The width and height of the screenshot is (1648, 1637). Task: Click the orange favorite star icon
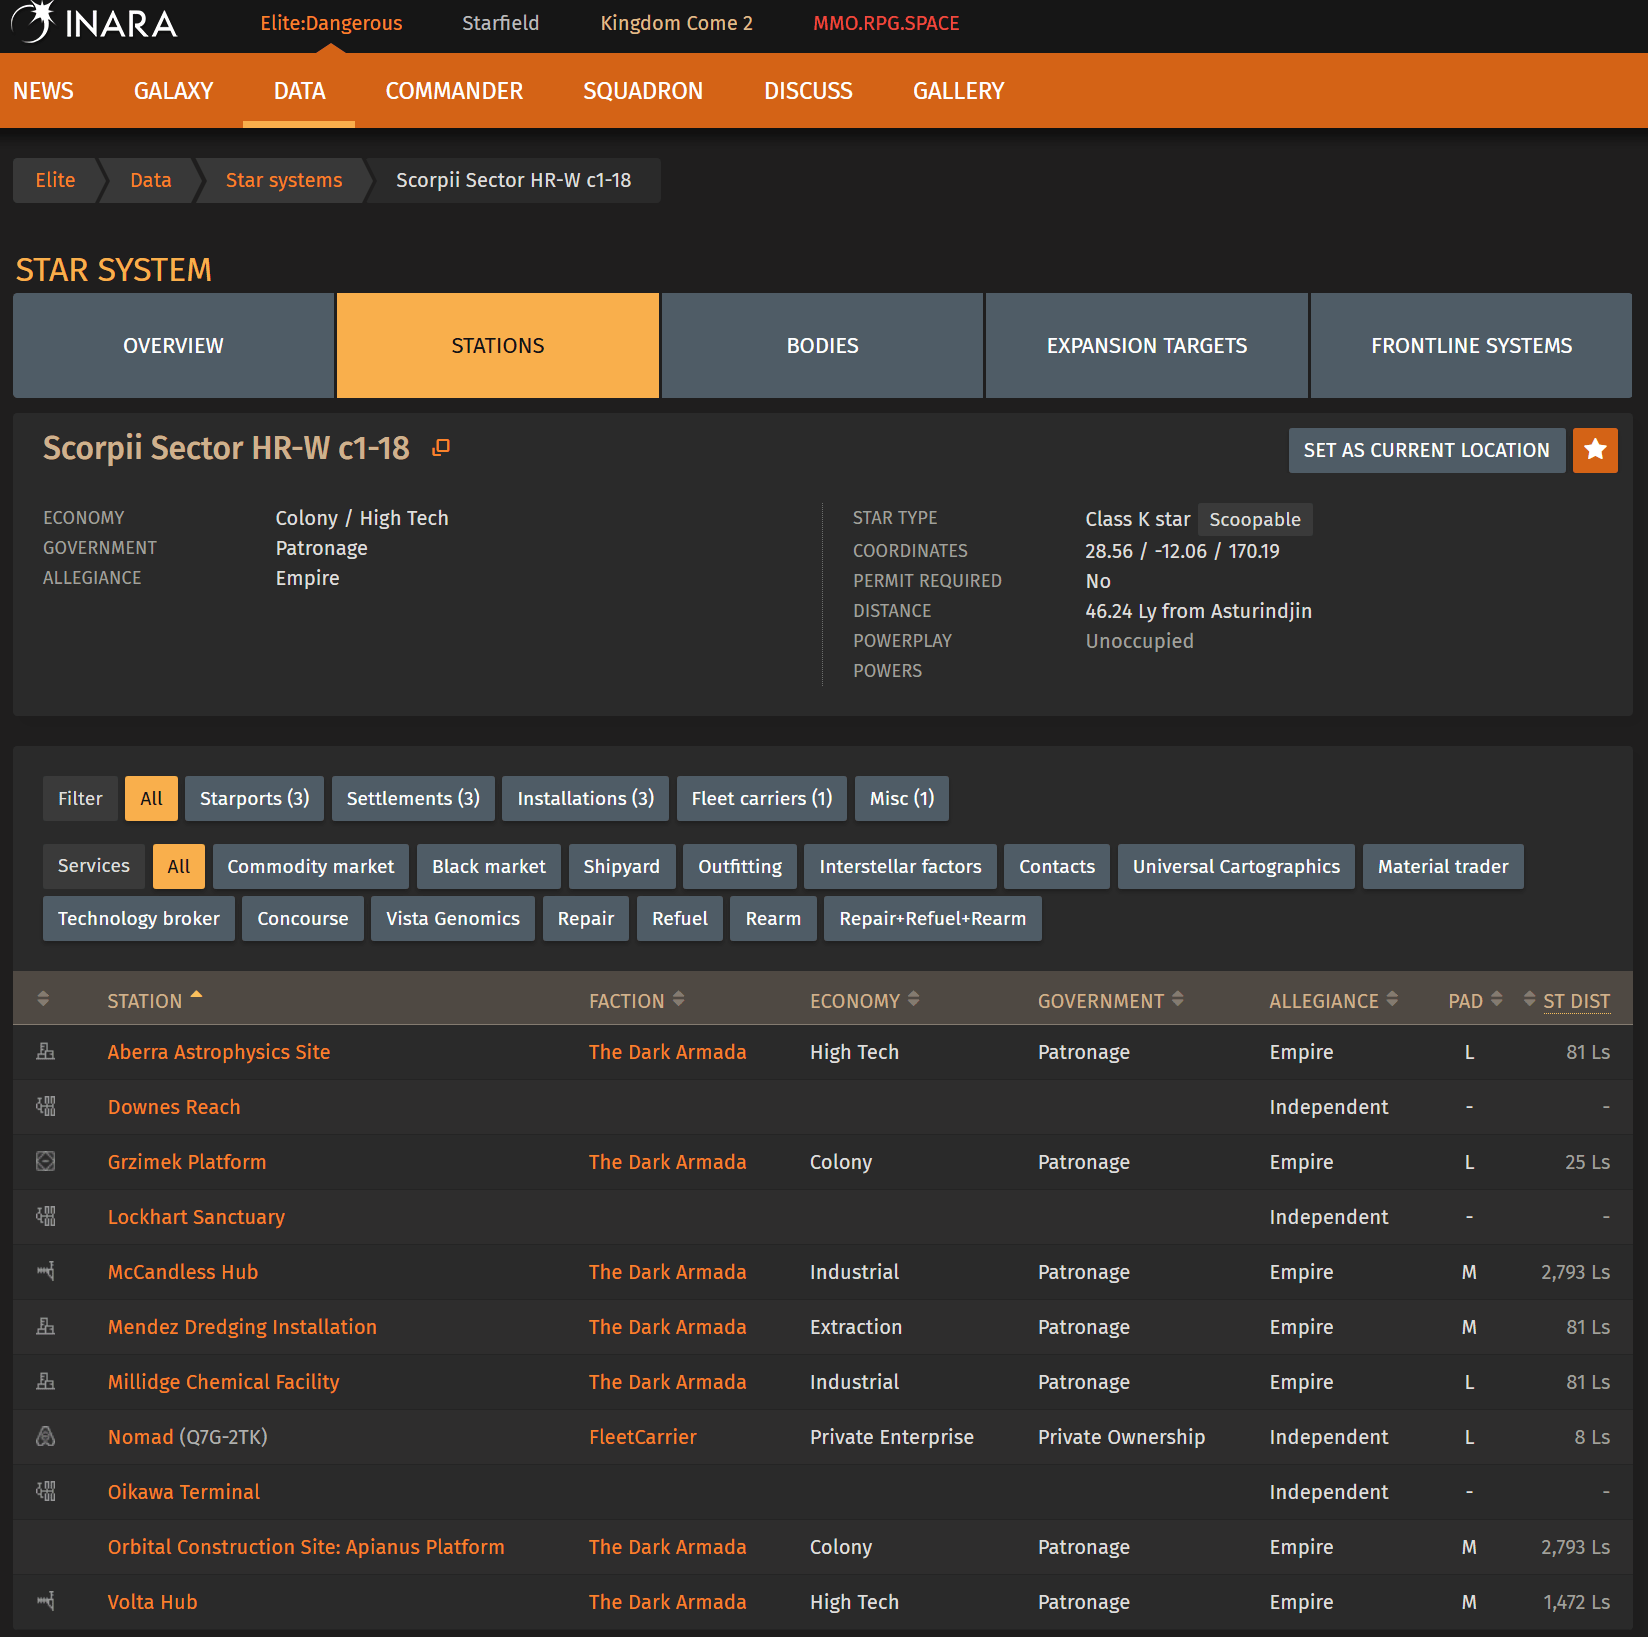coord(1595,450)
